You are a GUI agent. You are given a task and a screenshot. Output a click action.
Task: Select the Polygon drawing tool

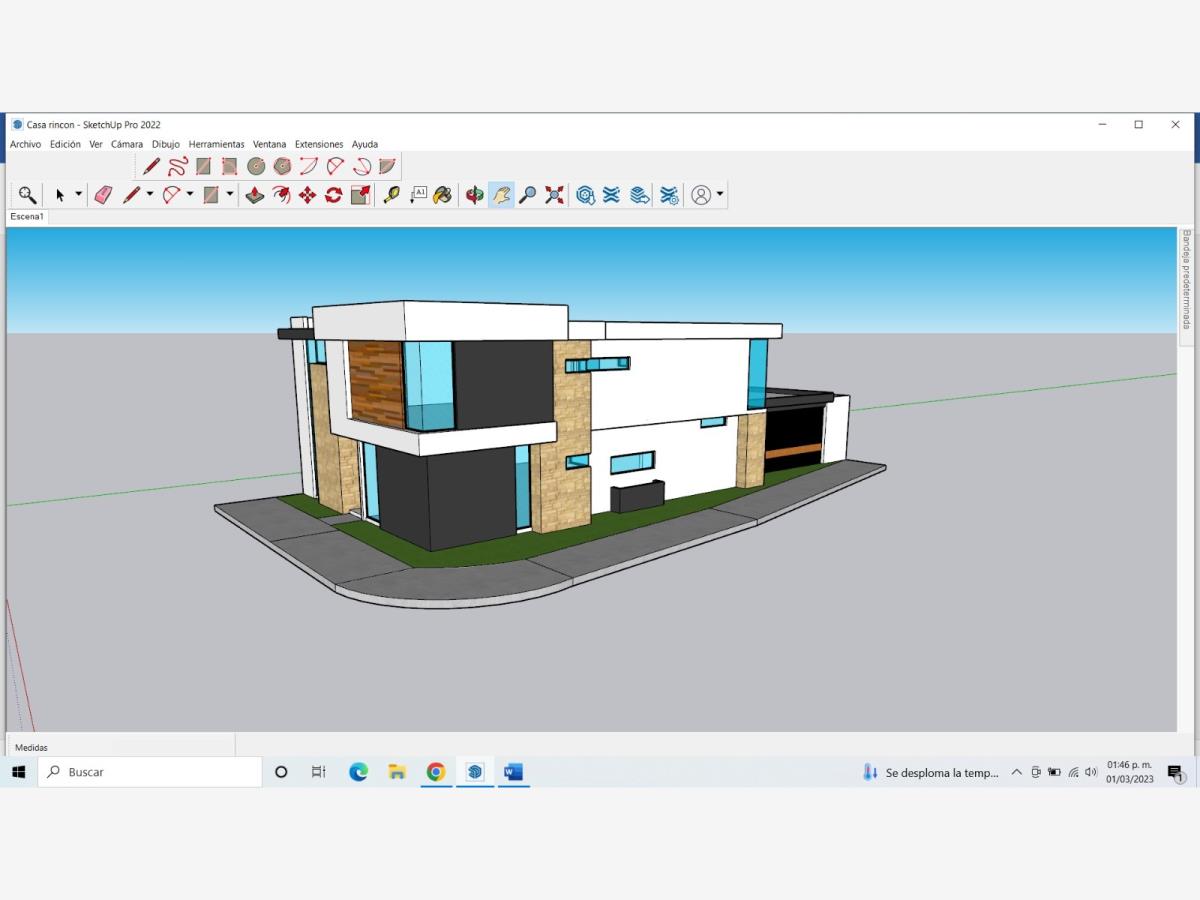282,166
